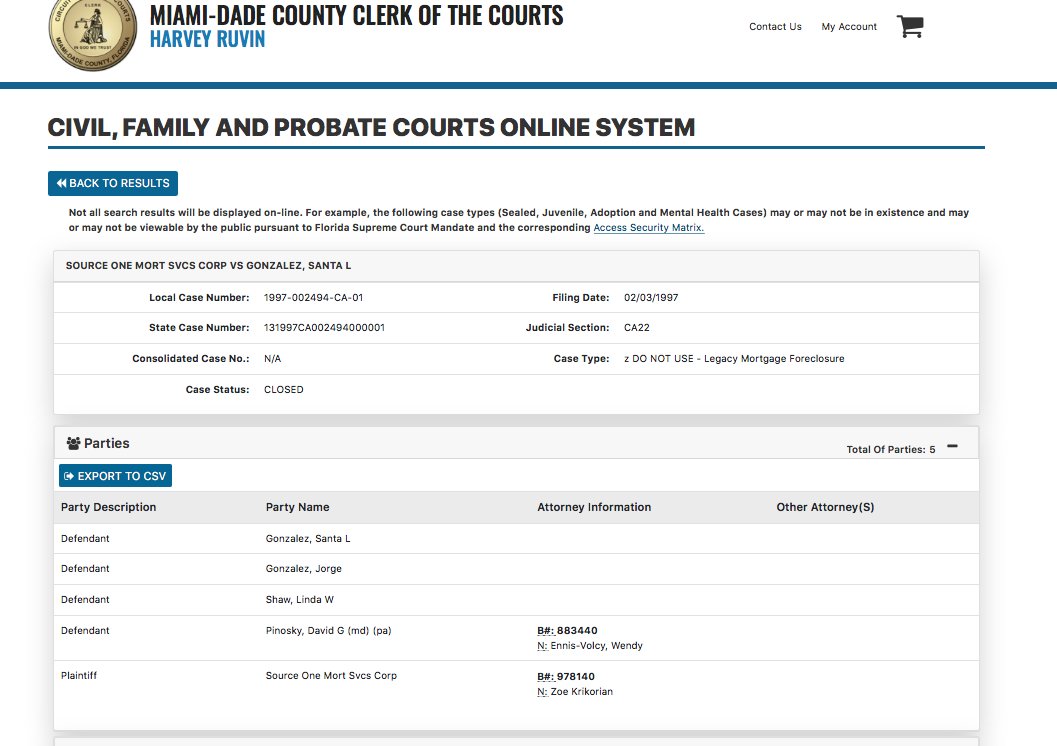Screen dimensions: 1057x746
Task: Select the Legacy Mortgage Foreclosure case type
Action: pyautogui.click(x=734, y=359)
